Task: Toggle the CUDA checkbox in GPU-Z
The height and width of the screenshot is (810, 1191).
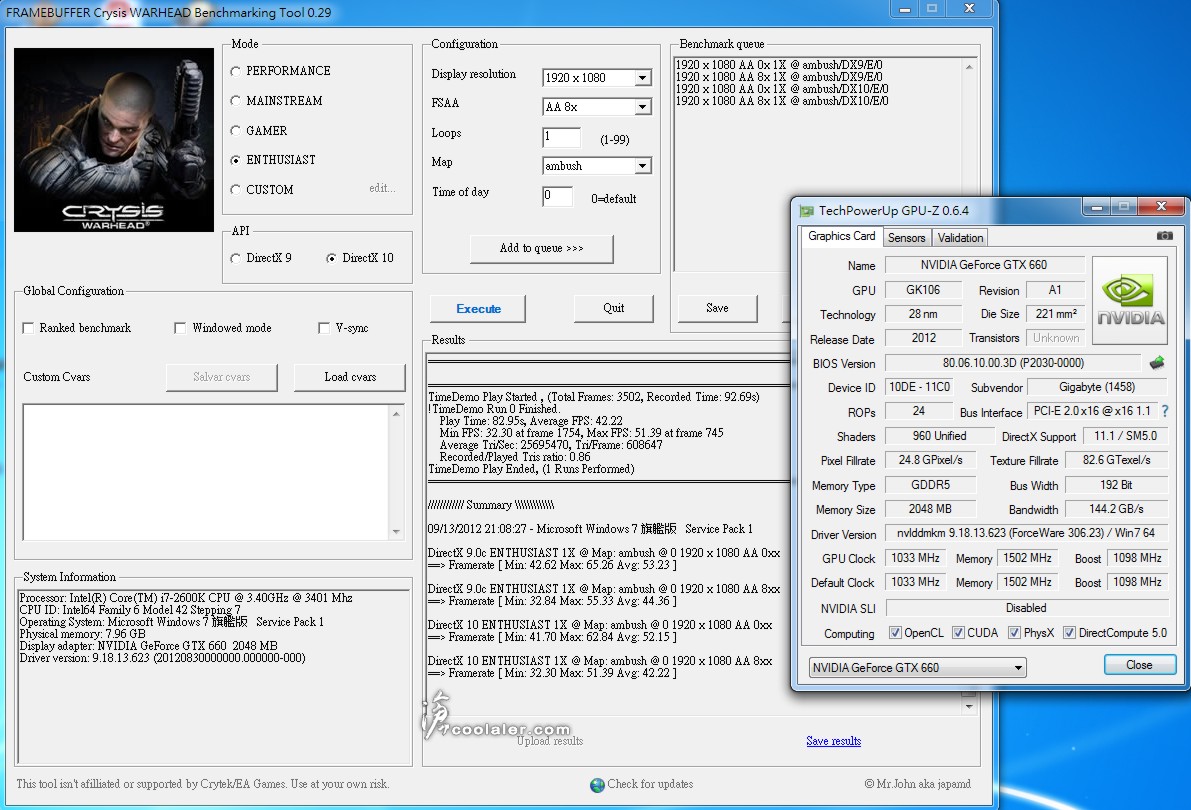Action: pos(959,633)
